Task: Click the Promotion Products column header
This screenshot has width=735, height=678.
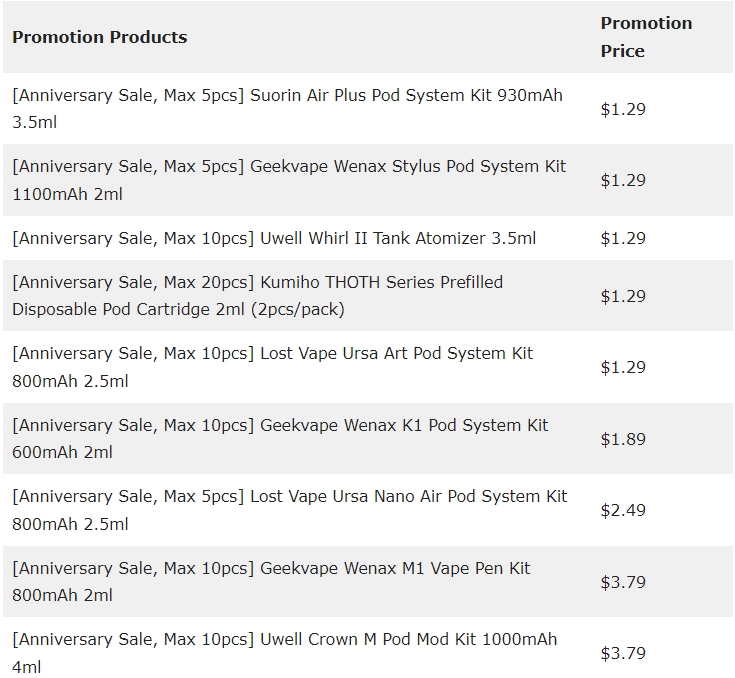Action: click(99, 37)
